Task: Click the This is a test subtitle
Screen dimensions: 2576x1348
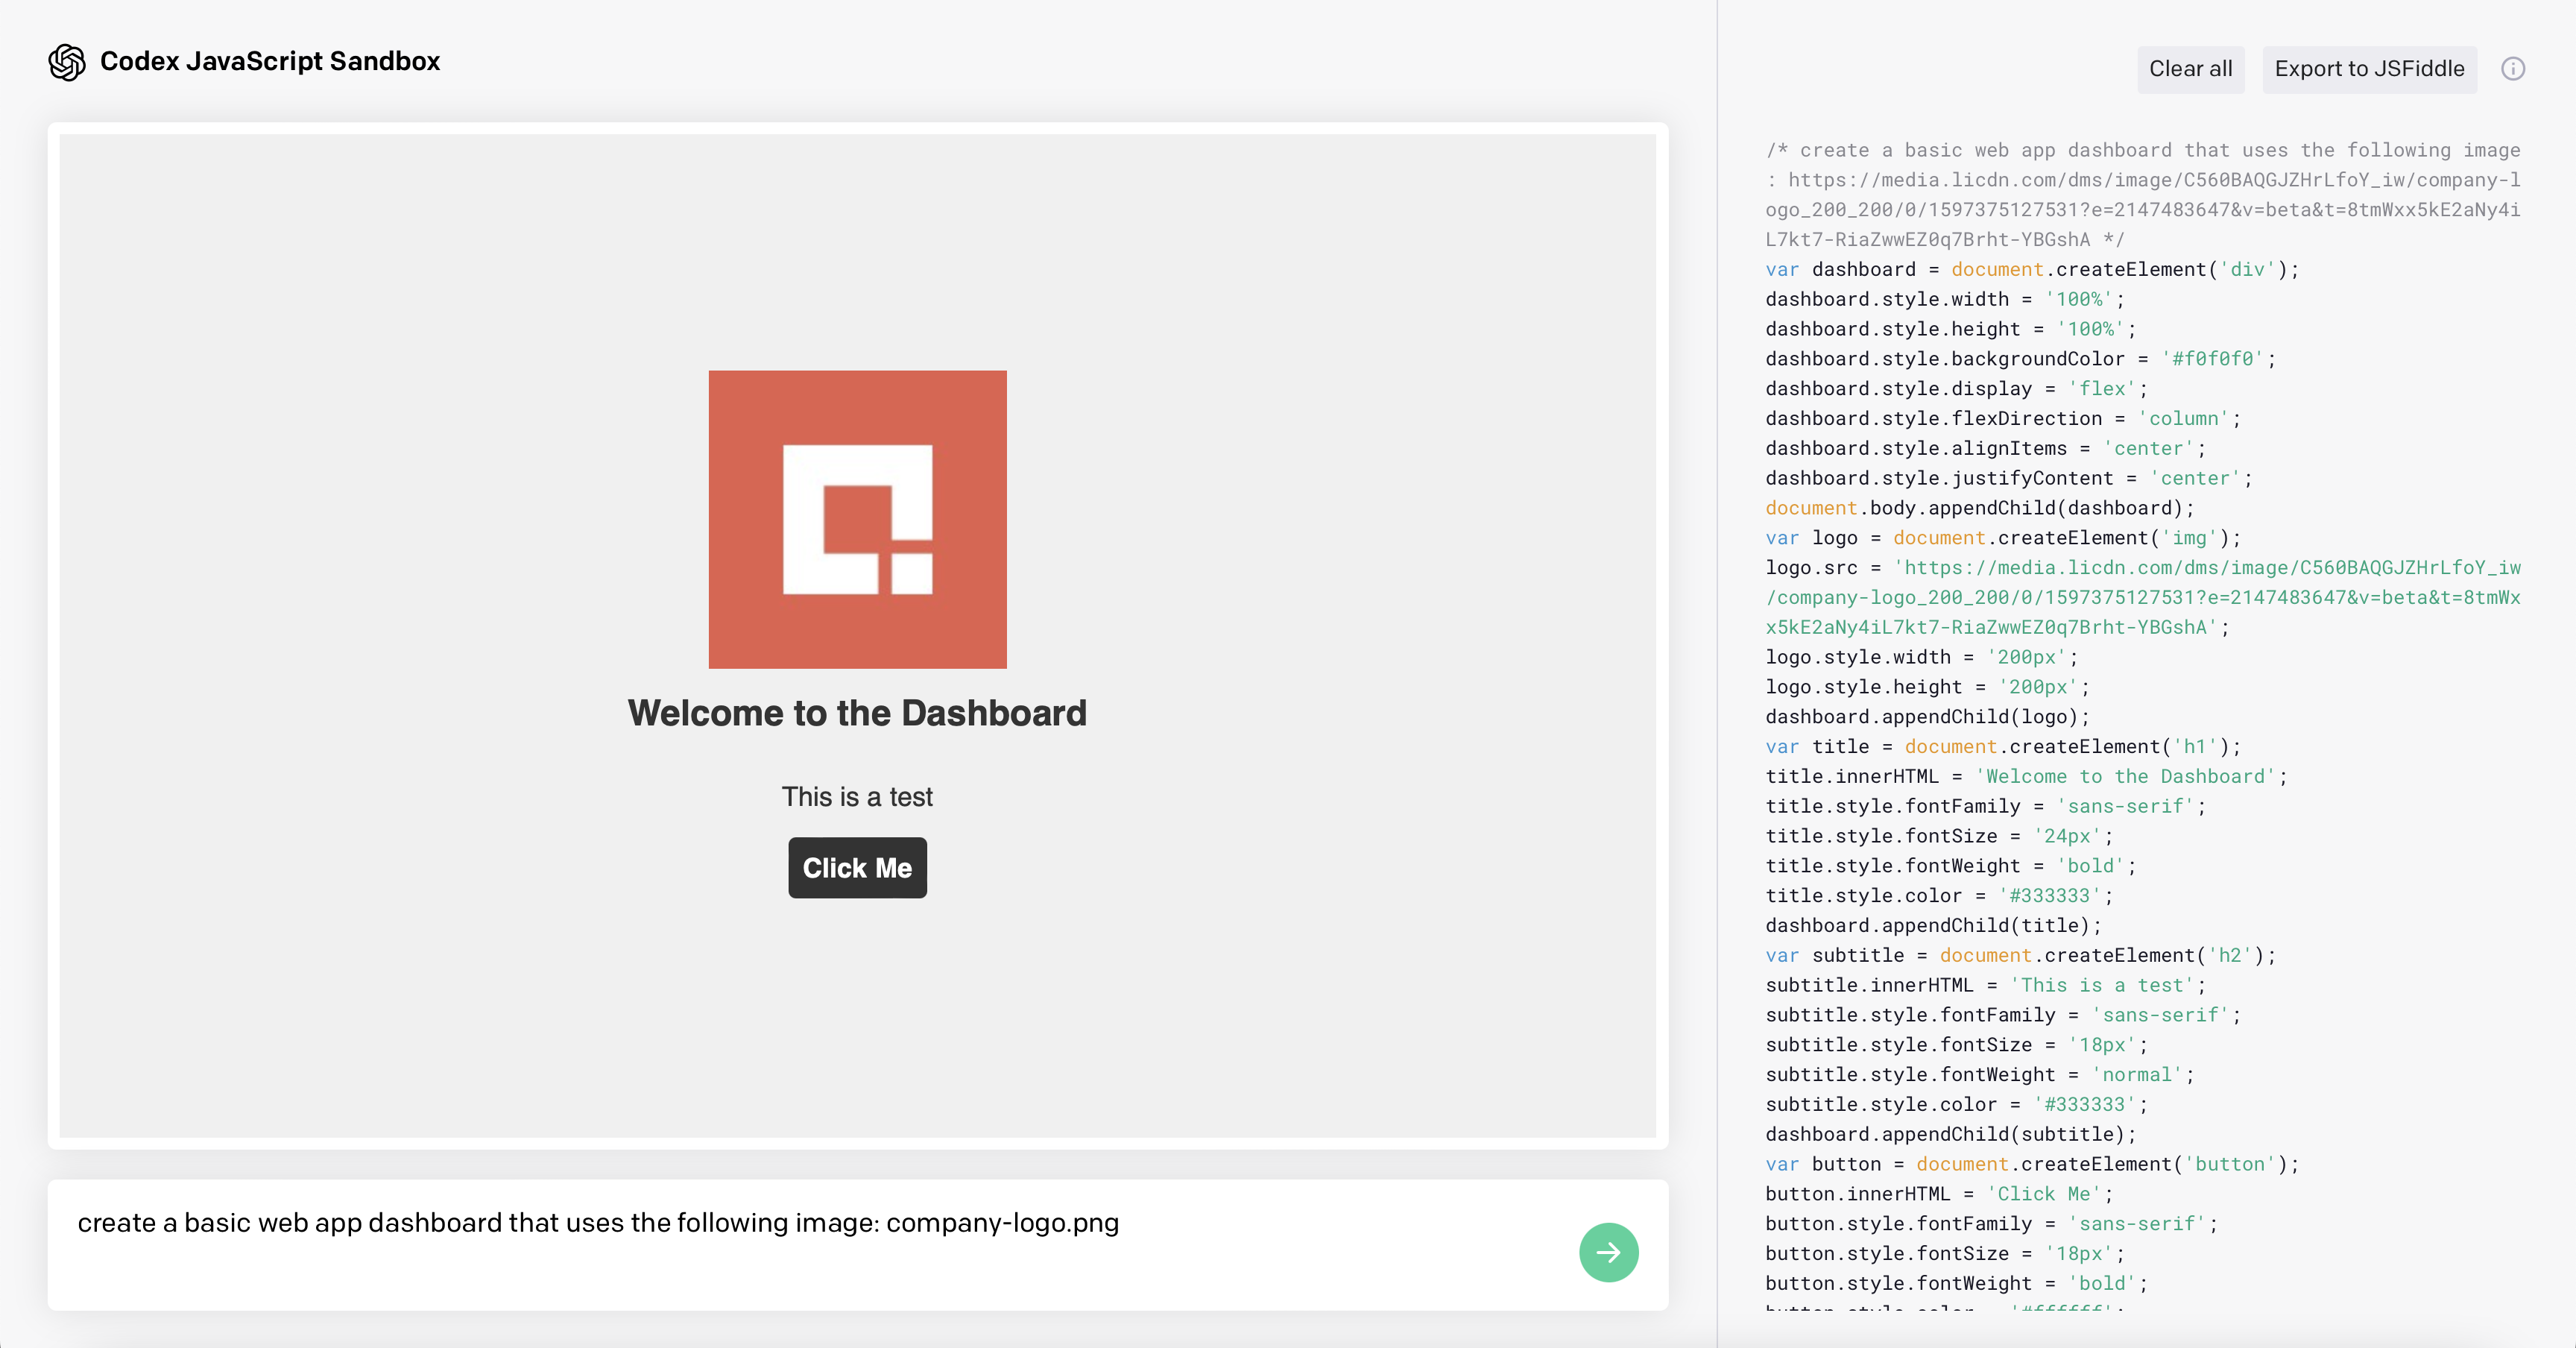Action: pos(857,797)
